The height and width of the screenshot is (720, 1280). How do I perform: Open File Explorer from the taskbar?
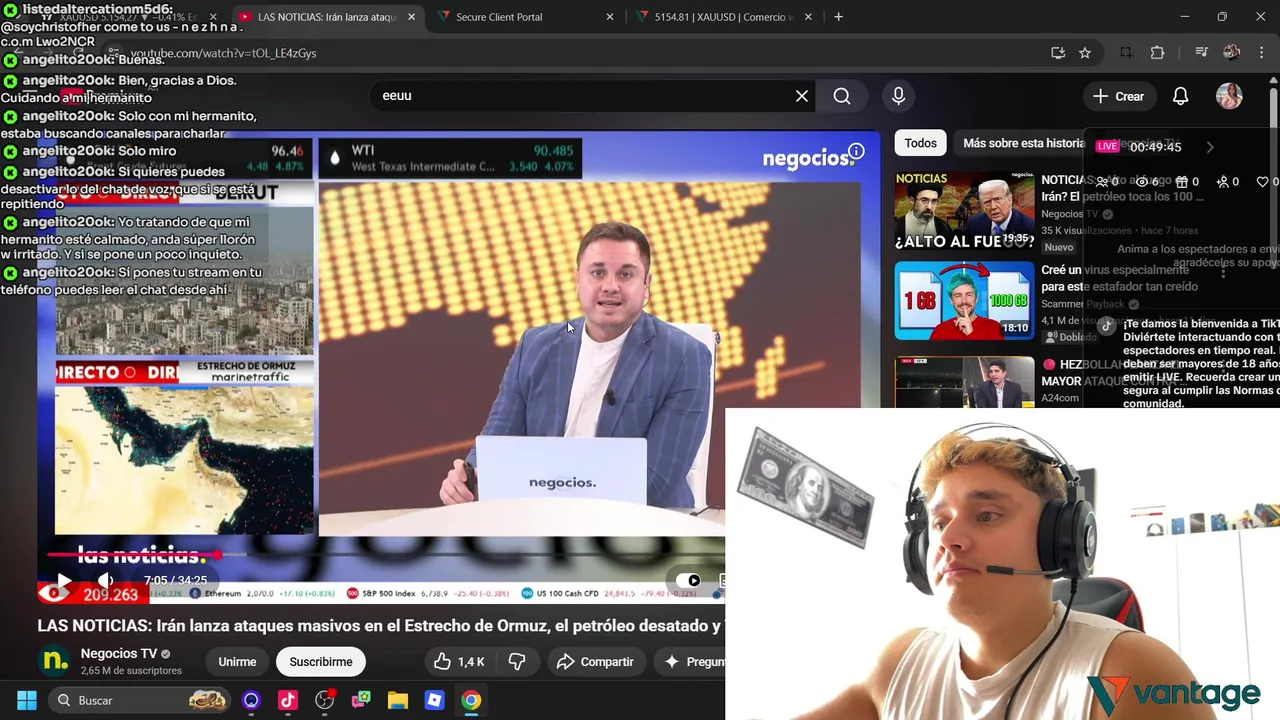(398, 700)
